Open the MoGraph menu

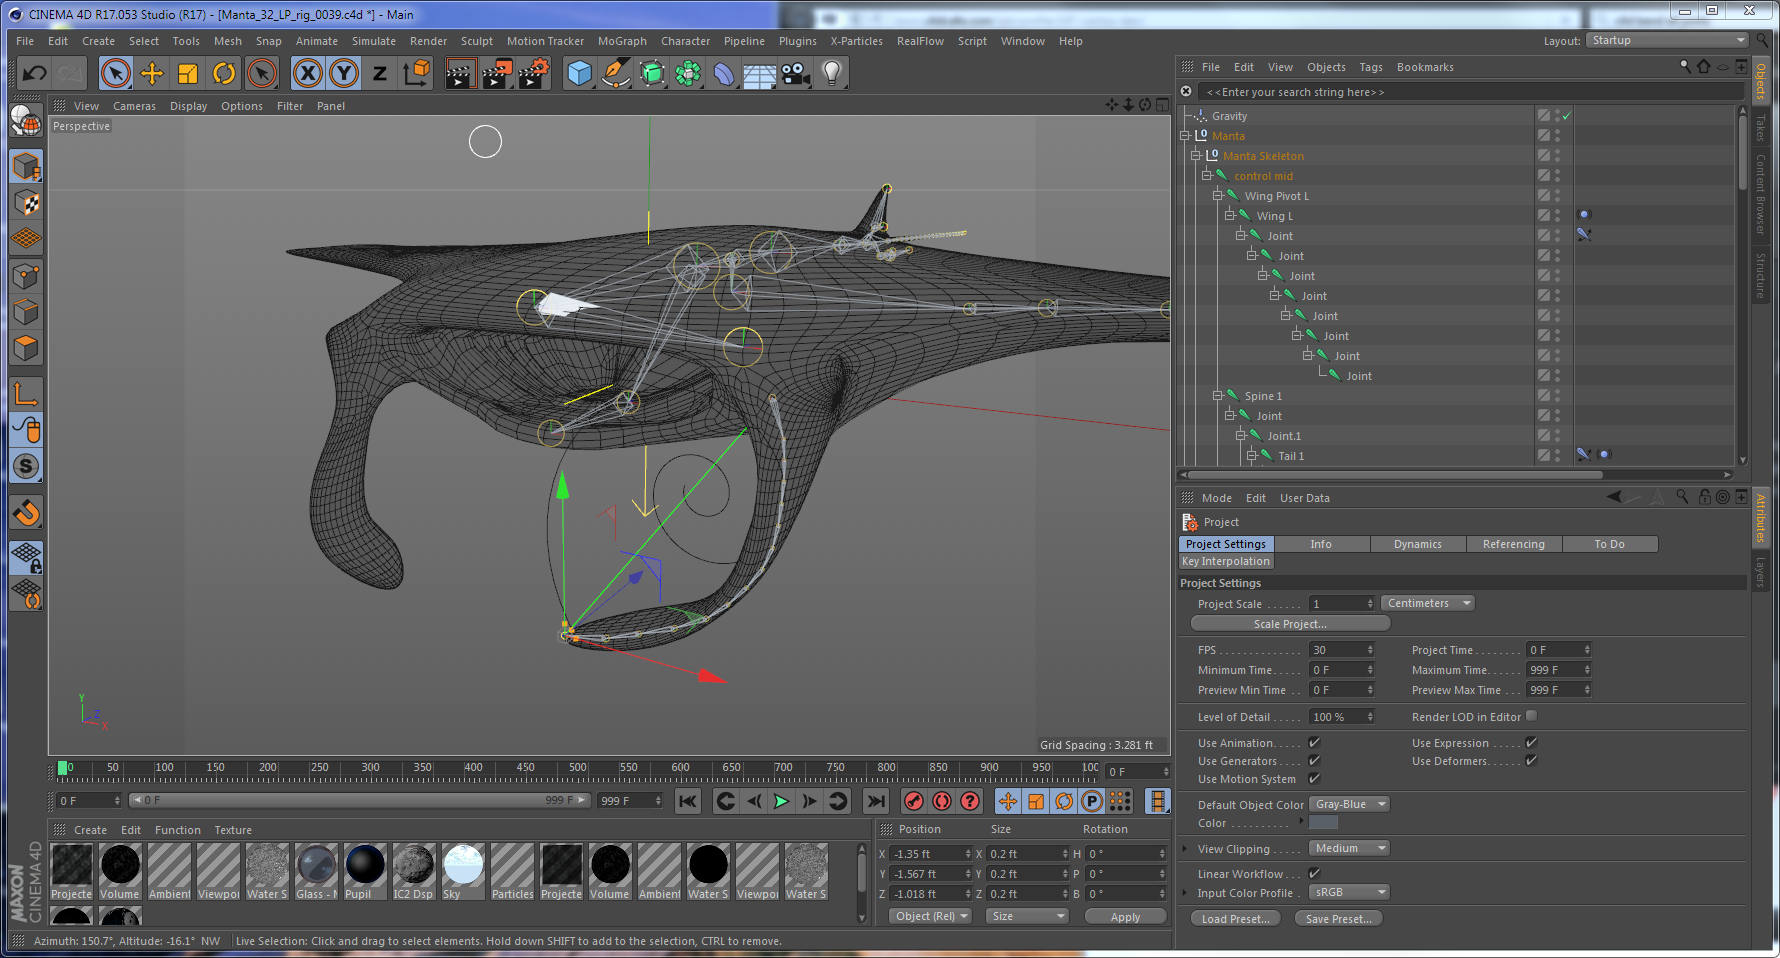[622, 41]
